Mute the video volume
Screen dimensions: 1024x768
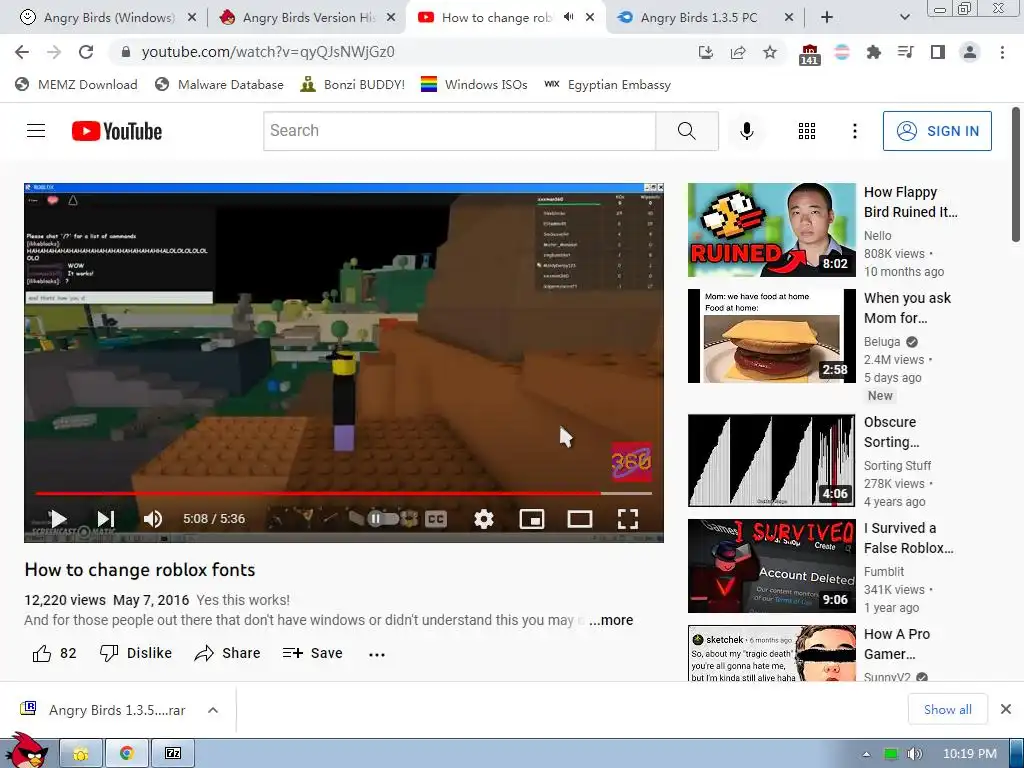coord(153,519)
